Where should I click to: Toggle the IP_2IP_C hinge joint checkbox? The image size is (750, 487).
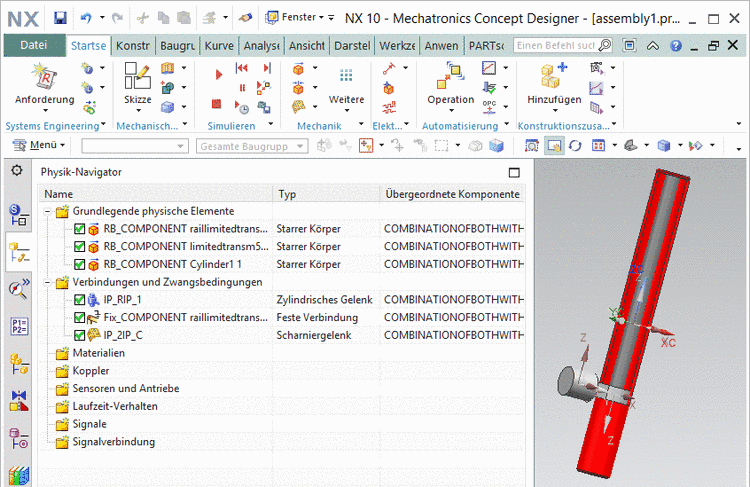tap(79, 335)
